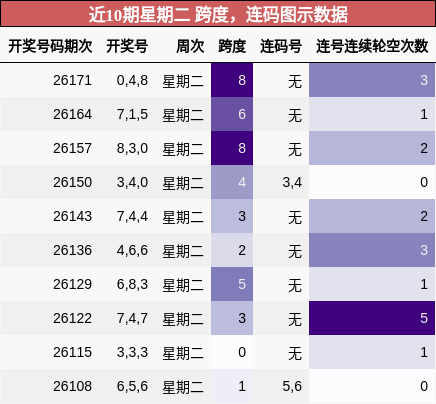Click miss count 2 in row 26157
Viewport: 436px width, 404px height.
pos(372,148)
